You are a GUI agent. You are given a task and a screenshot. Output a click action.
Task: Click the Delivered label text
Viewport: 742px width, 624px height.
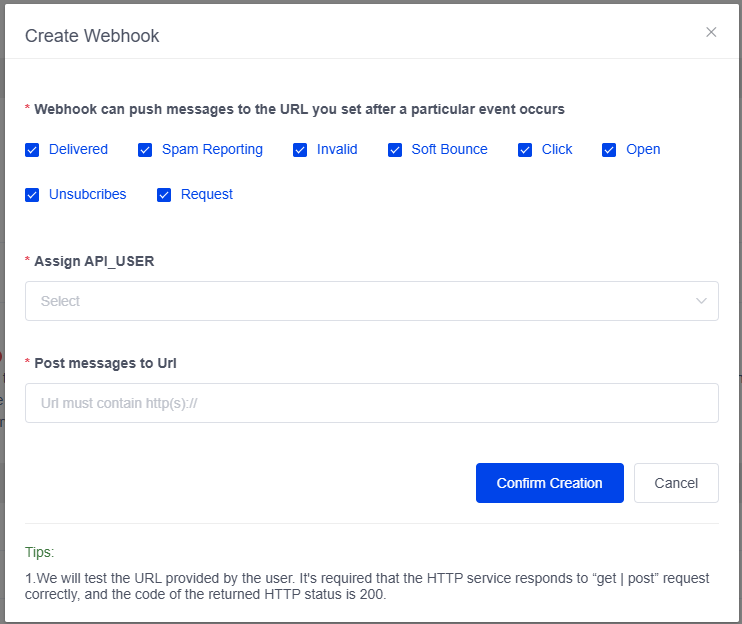coord(78,150)
